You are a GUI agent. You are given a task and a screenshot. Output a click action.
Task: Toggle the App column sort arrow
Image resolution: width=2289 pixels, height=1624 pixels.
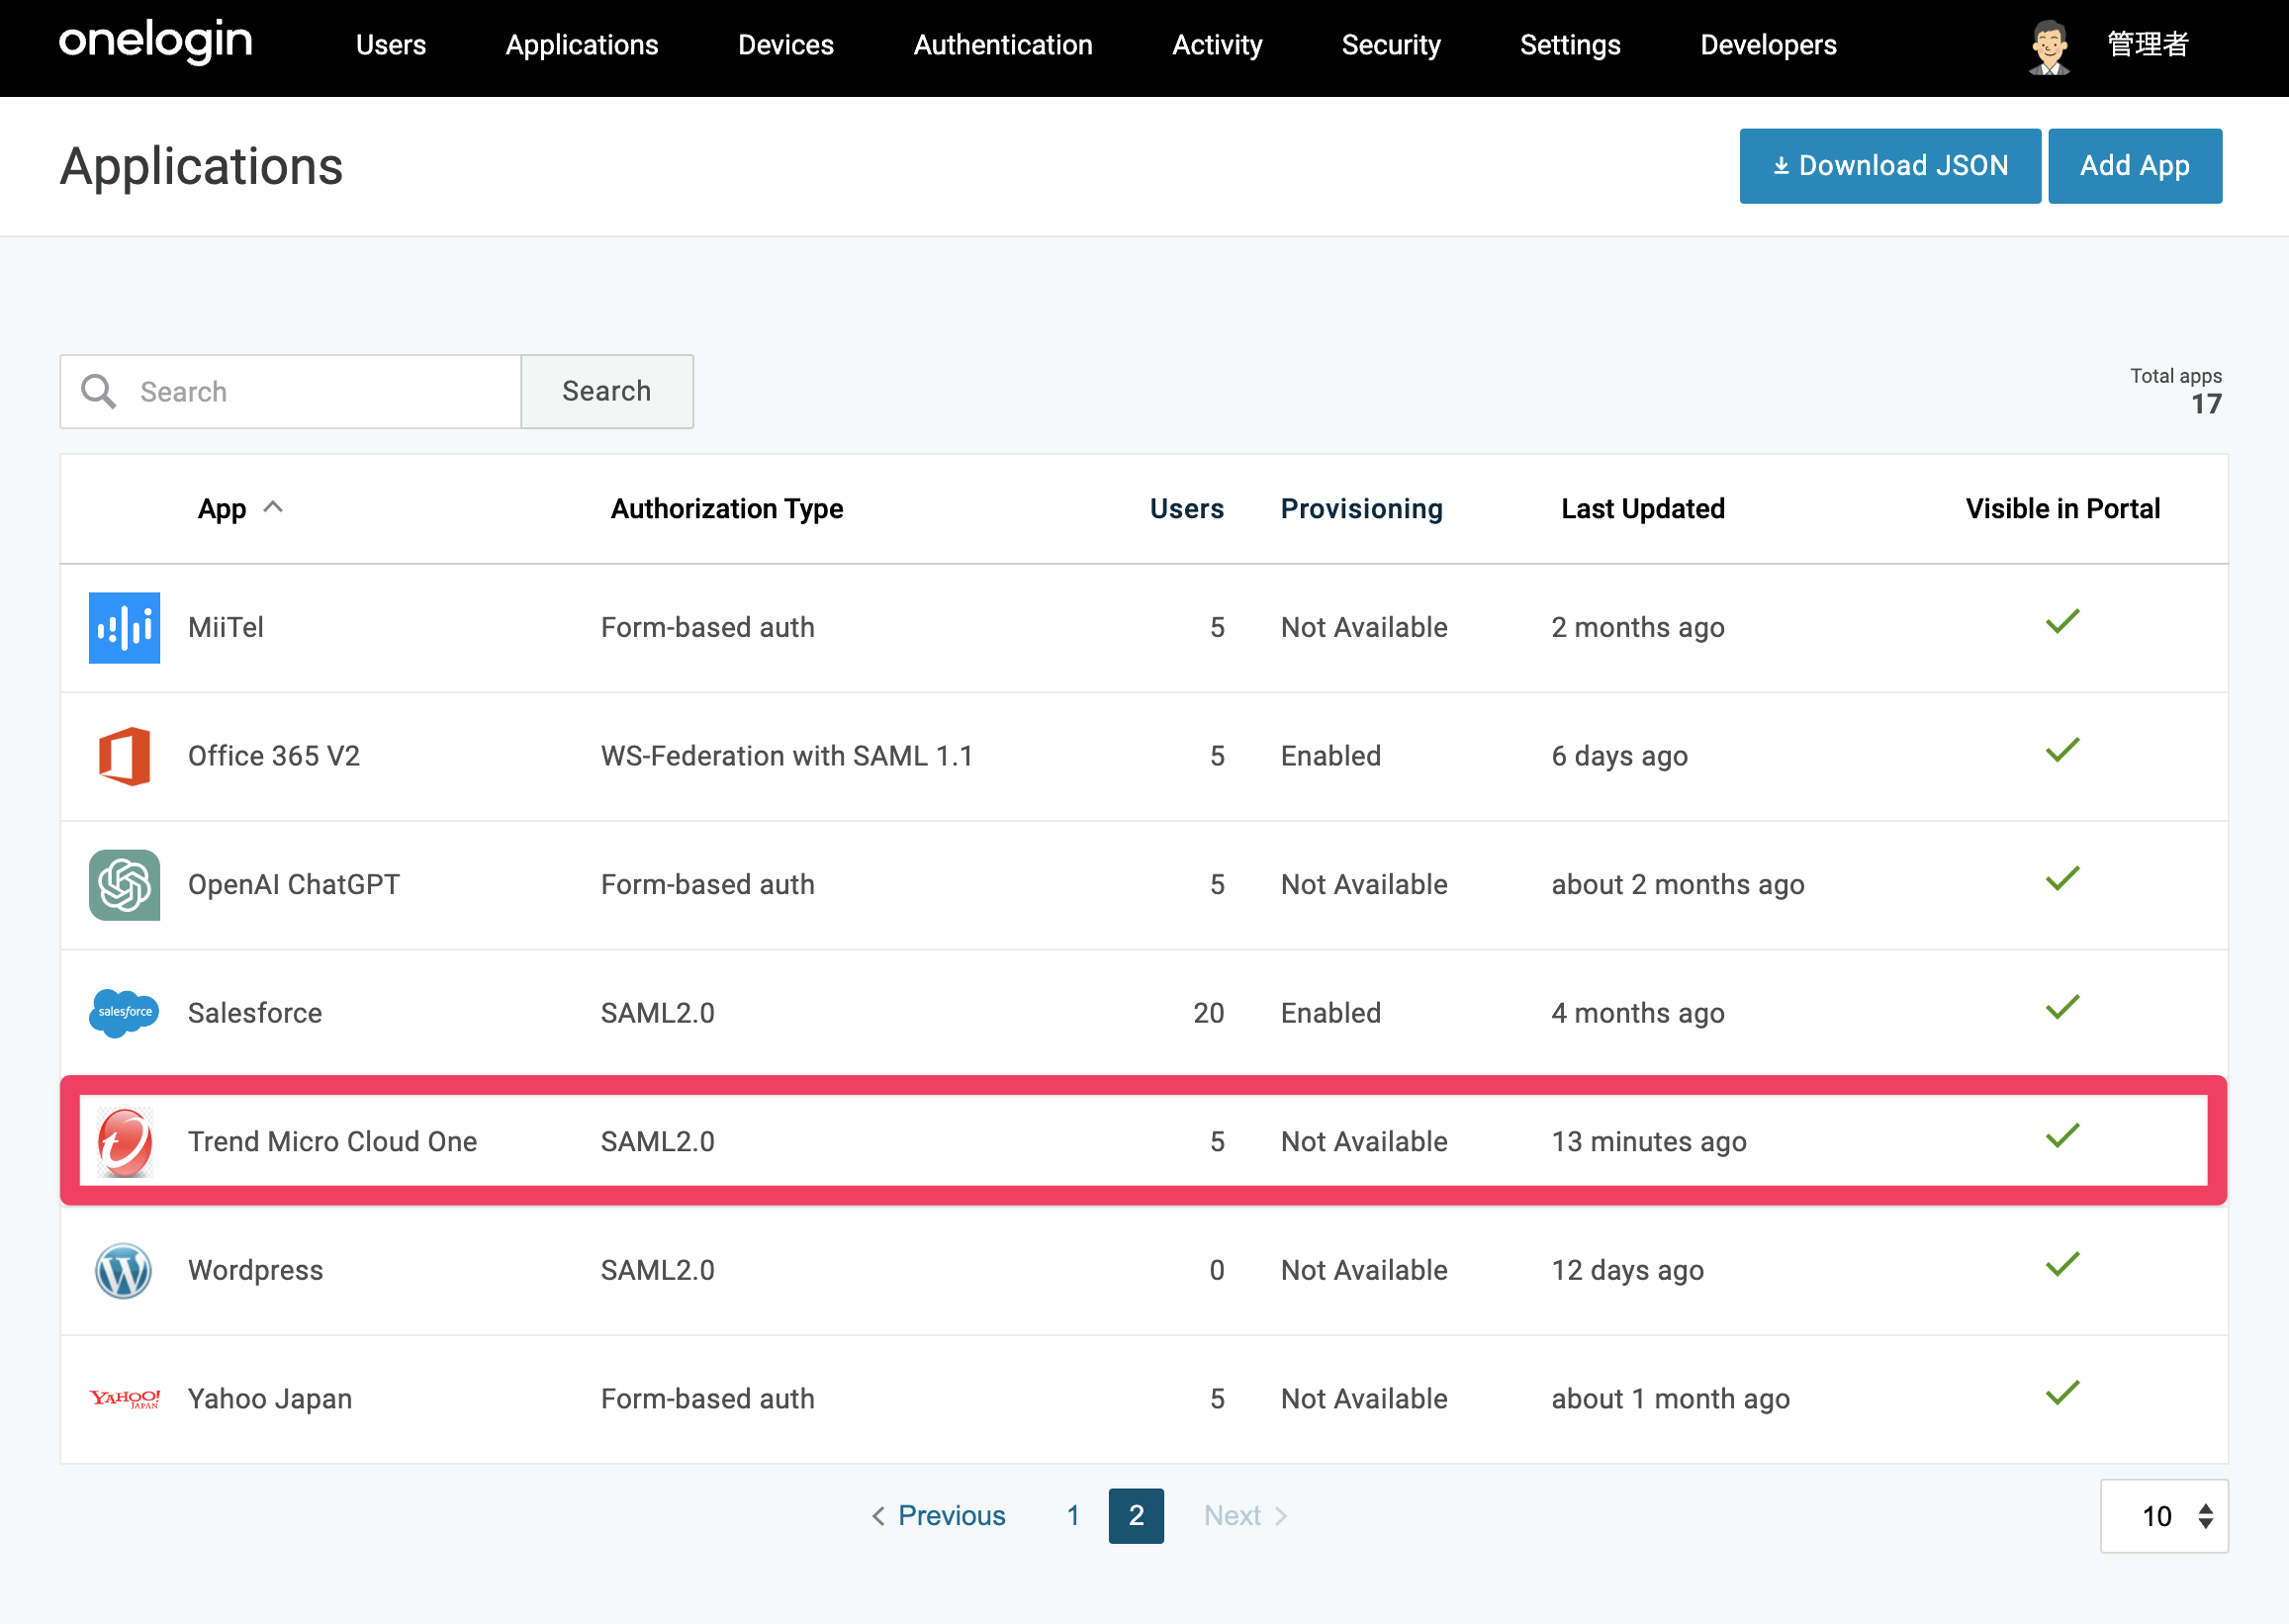point(273,508)
